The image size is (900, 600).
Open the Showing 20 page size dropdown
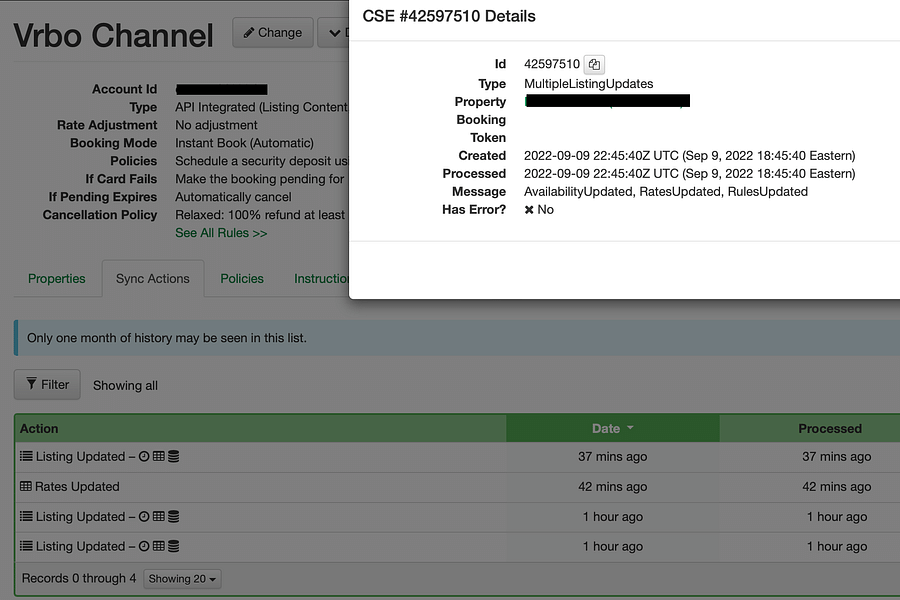[182, 579]
